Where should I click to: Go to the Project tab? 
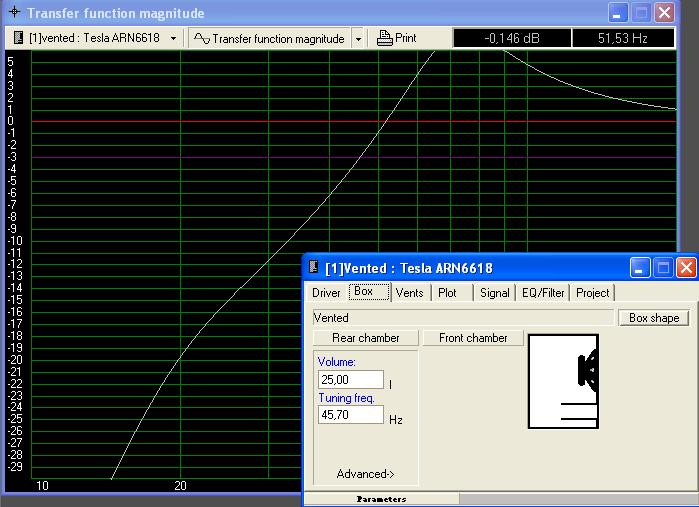click(592, 293)
